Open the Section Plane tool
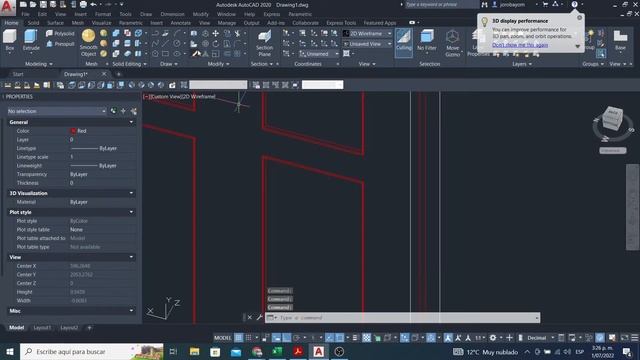This screenshot has width=640, height=360. (264, 42)
